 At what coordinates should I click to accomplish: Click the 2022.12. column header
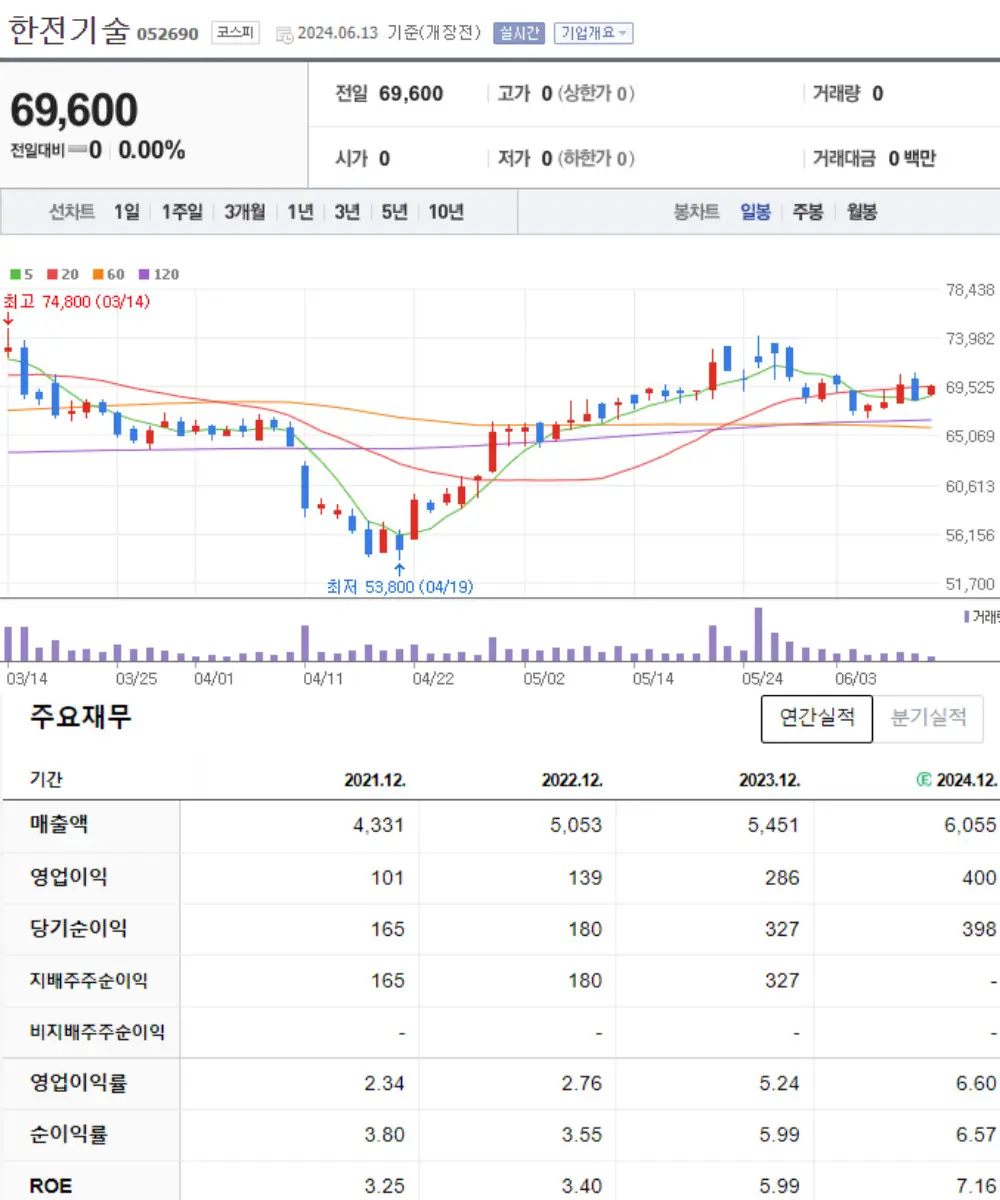click(572, 781)
